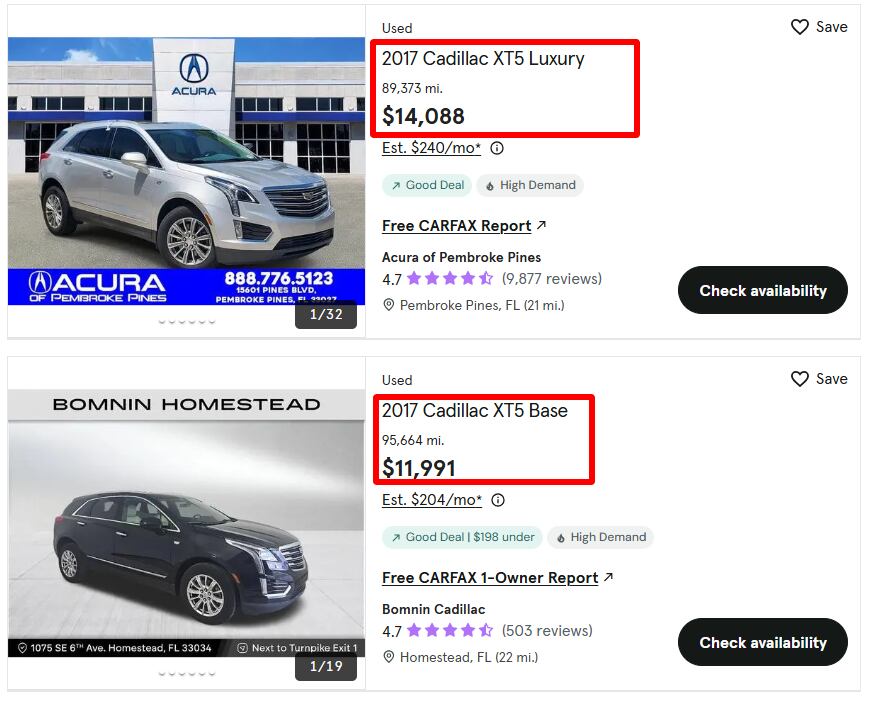The image size is (884, 702).
Task: Open payment info icon next to Est. $240/mo
Action: 497,148
